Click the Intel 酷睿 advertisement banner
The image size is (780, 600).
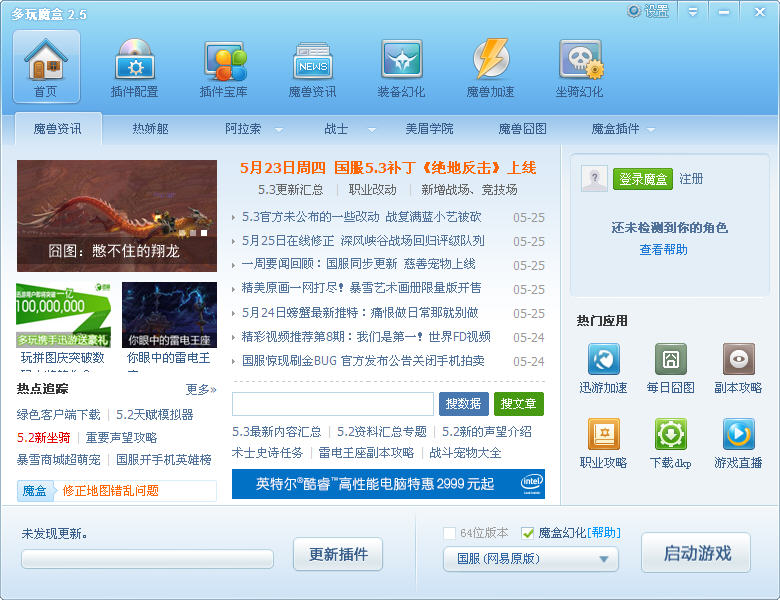click(388, 484)
